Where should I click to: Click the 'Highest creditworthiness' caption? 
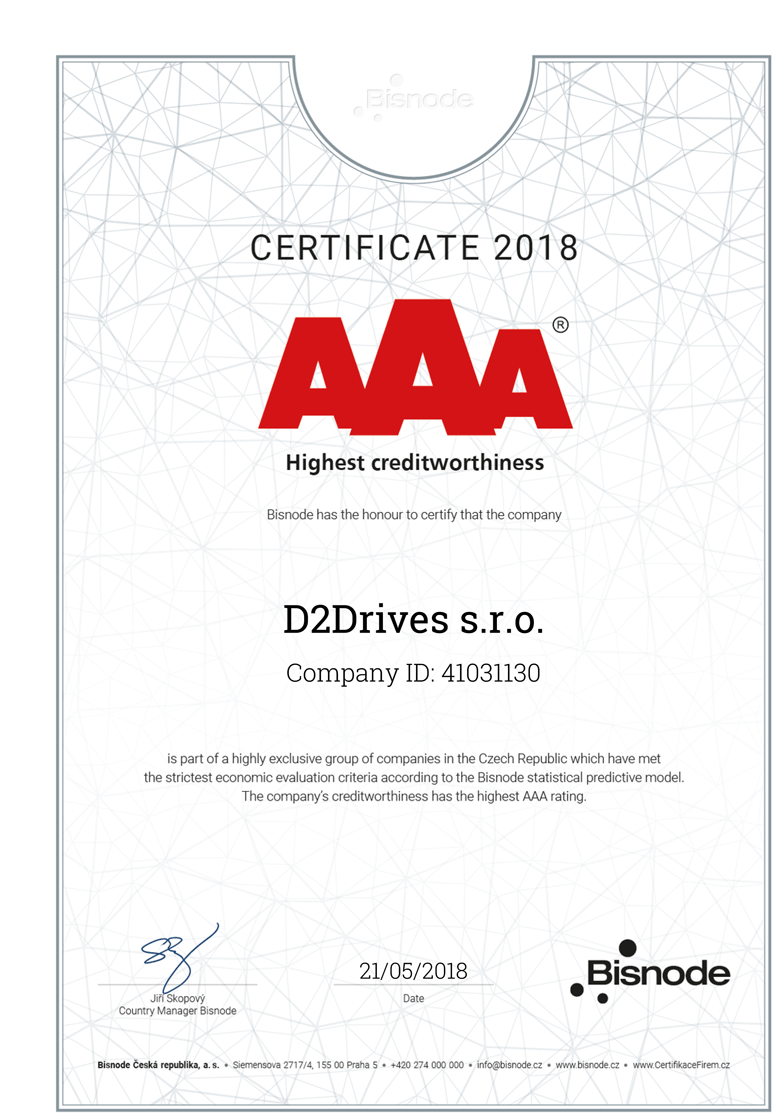click(x=415, y=464)
